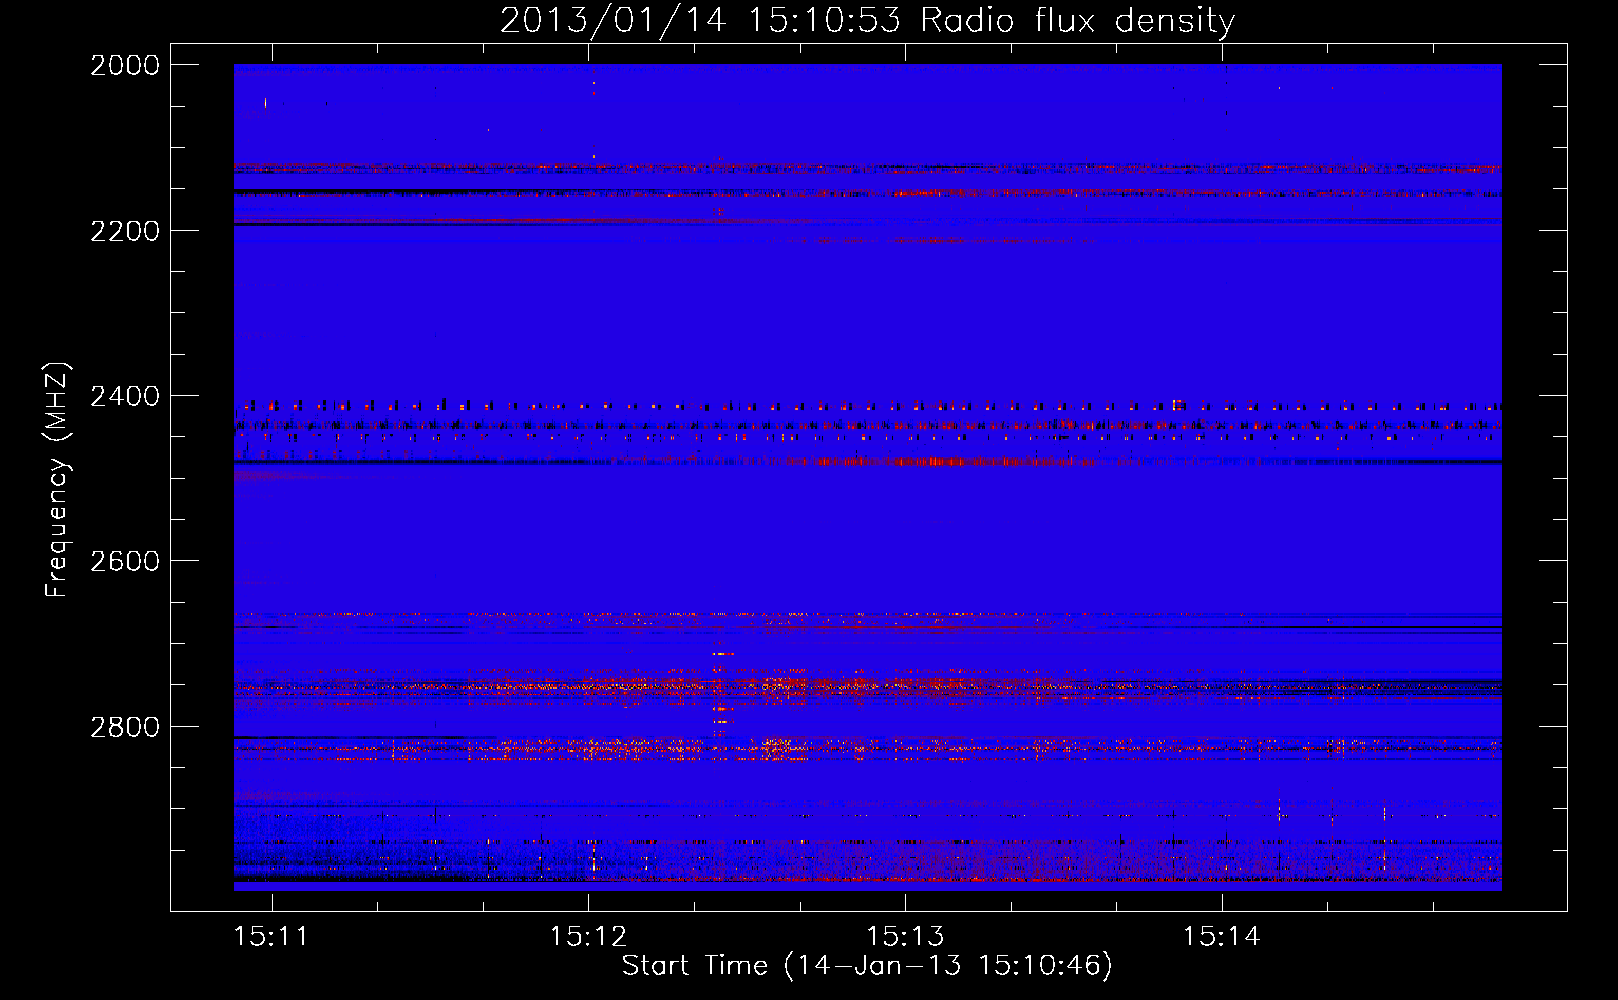Click the 'Frequency (MHZ)' axis title

58,479
